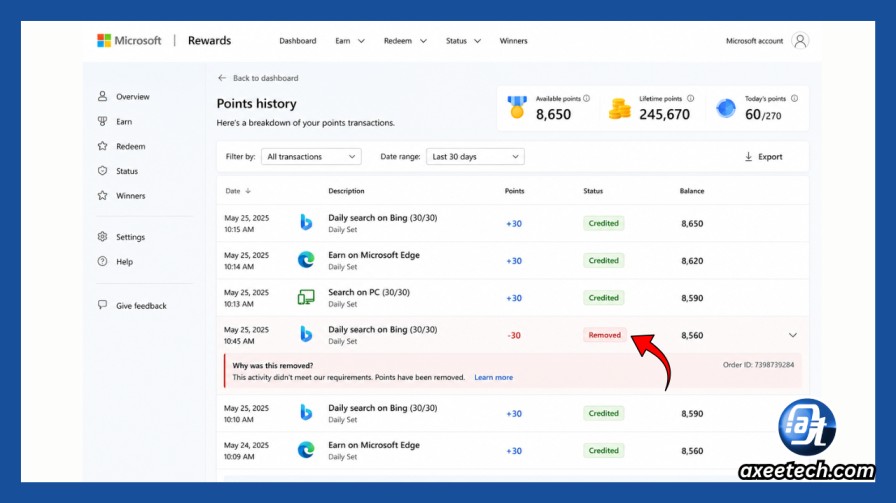This screenshot has width=896, height=503.
Task: Select Overview in the left sidebar
Action: pos(133,97)
